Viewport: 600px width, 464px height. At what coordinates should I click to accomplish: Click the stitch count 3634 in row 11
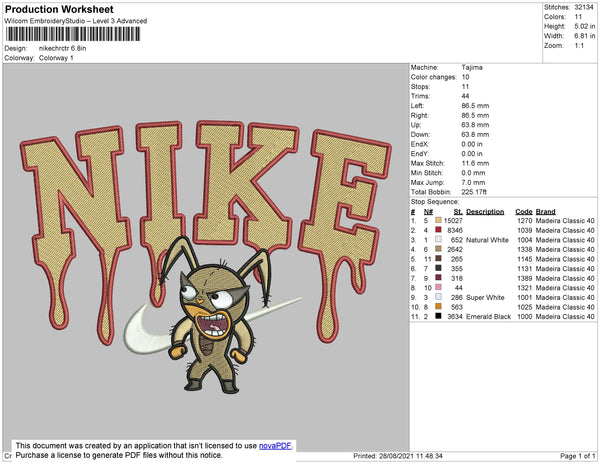pos(455,317)
